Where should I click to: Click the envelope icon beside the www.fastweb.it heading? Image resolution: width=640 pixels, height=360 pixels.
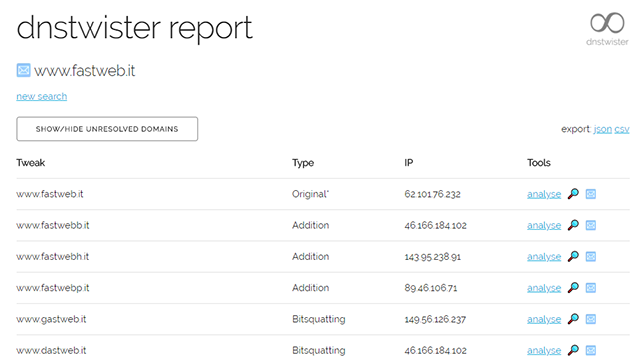pyautogui.click(x=23, y=70)
